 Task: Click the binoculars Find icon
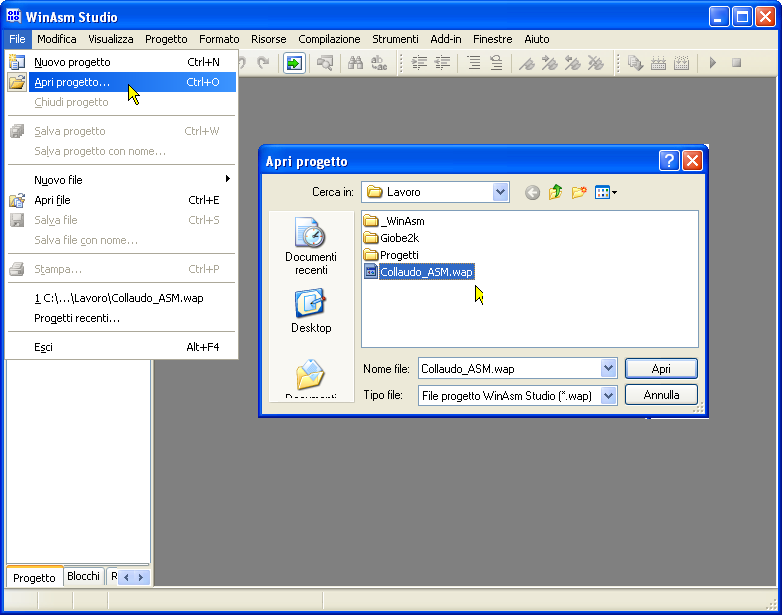click(356, 63)
